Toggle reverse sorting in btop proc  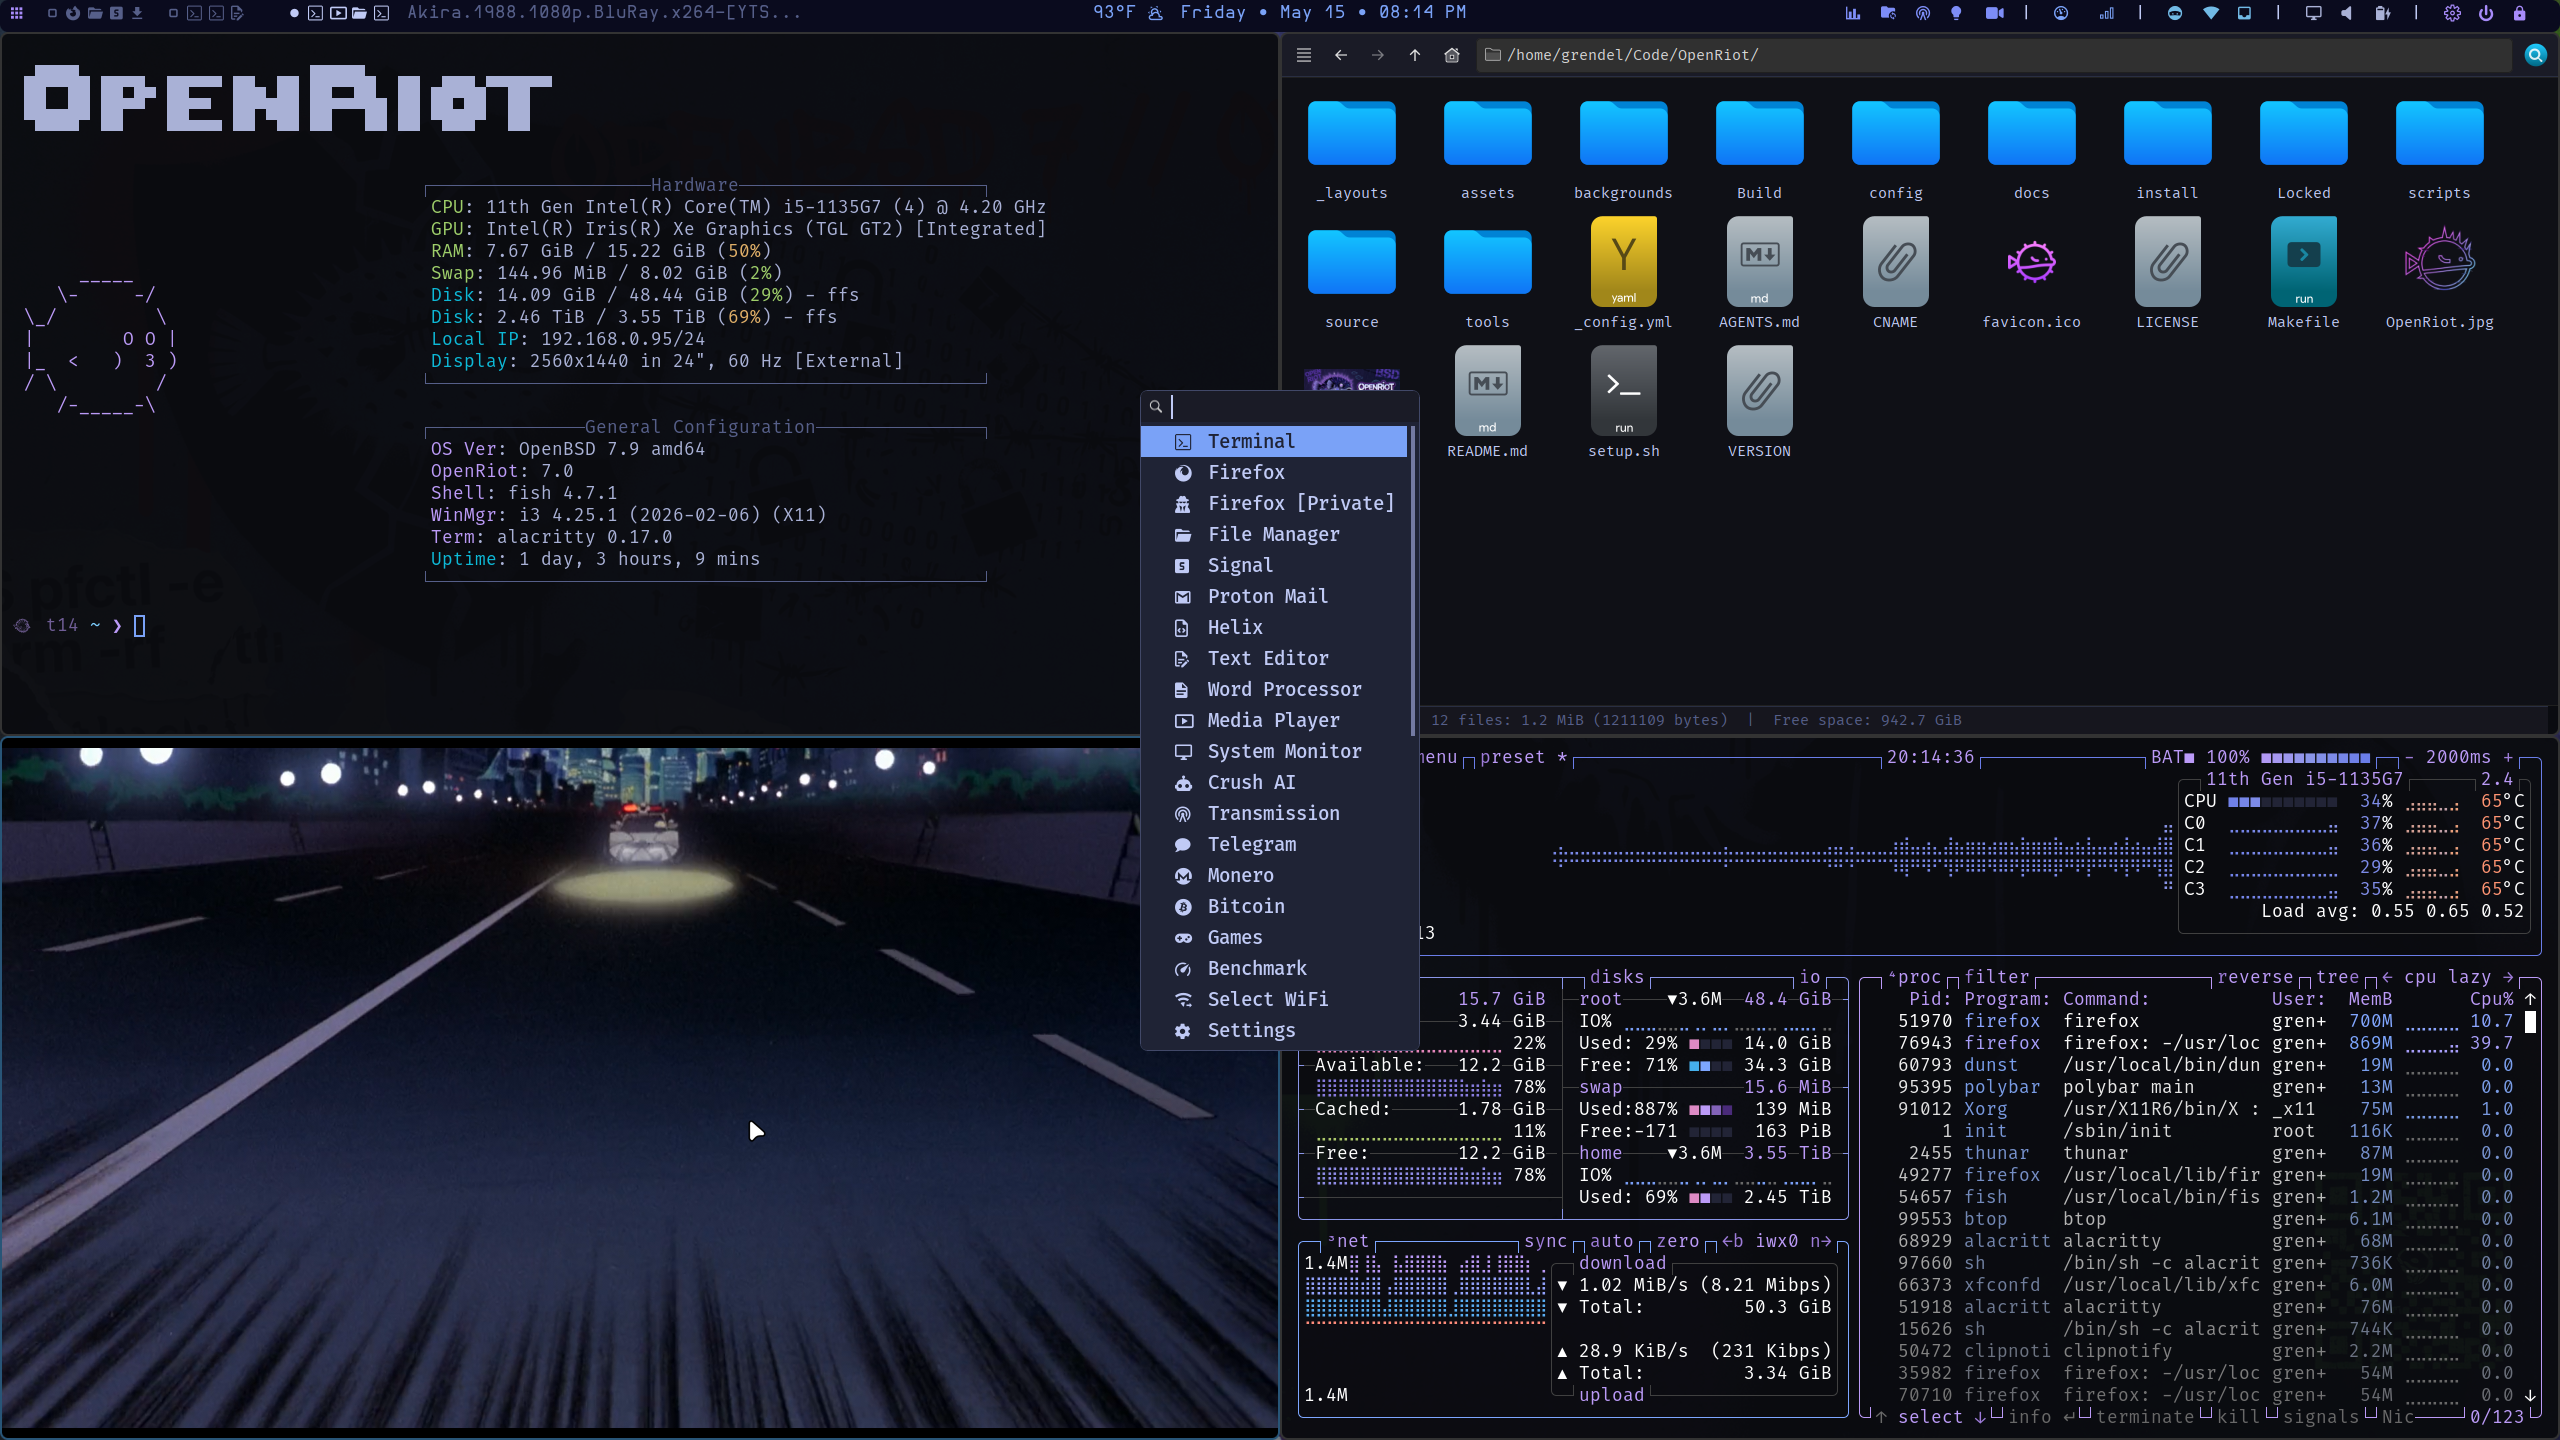2254,977
